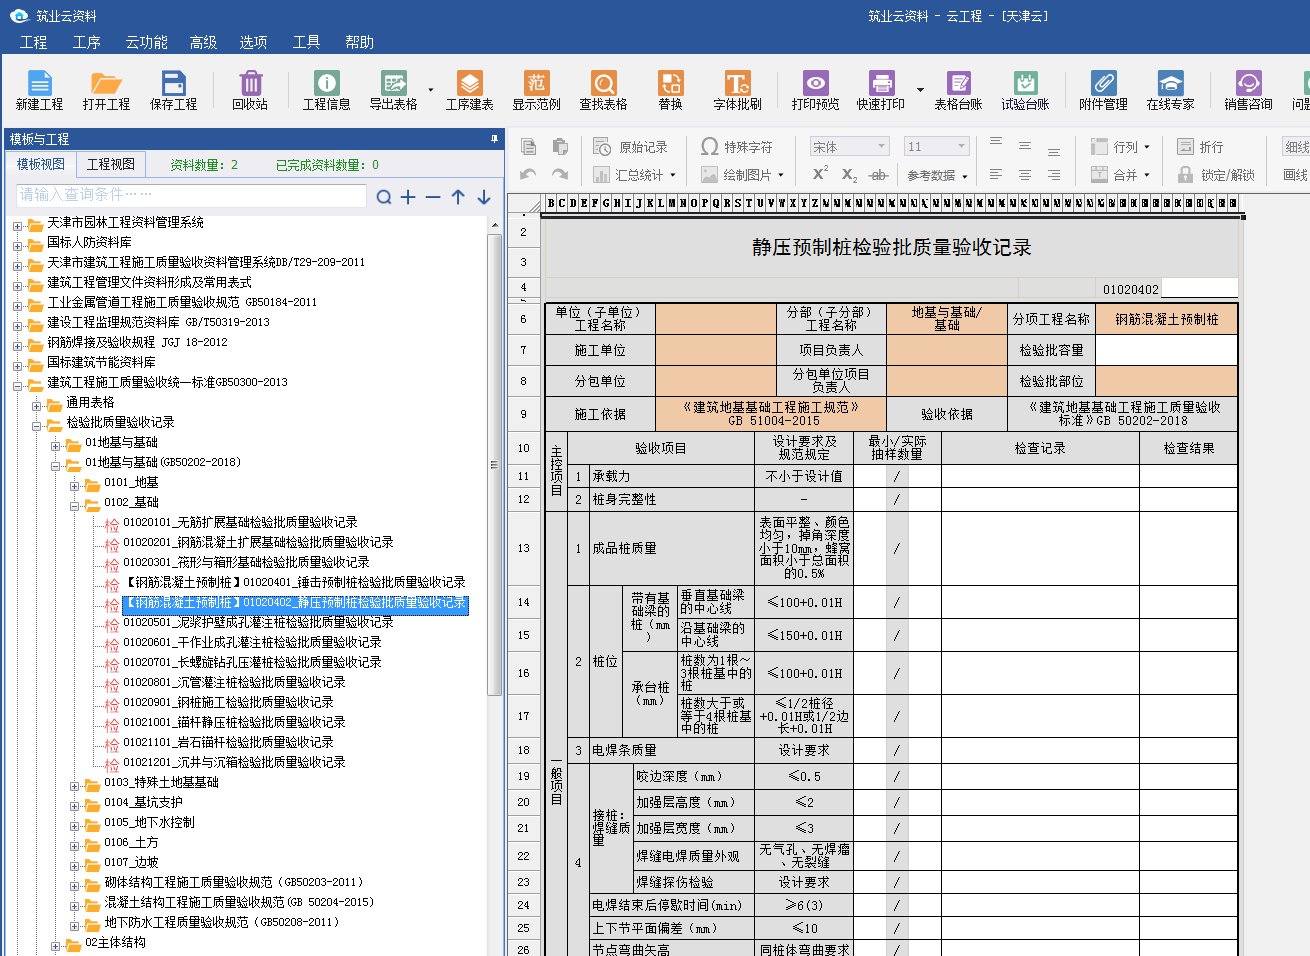
Task: Expand the 0103_特殊土地基基础 node
Action: coord(74,785)
